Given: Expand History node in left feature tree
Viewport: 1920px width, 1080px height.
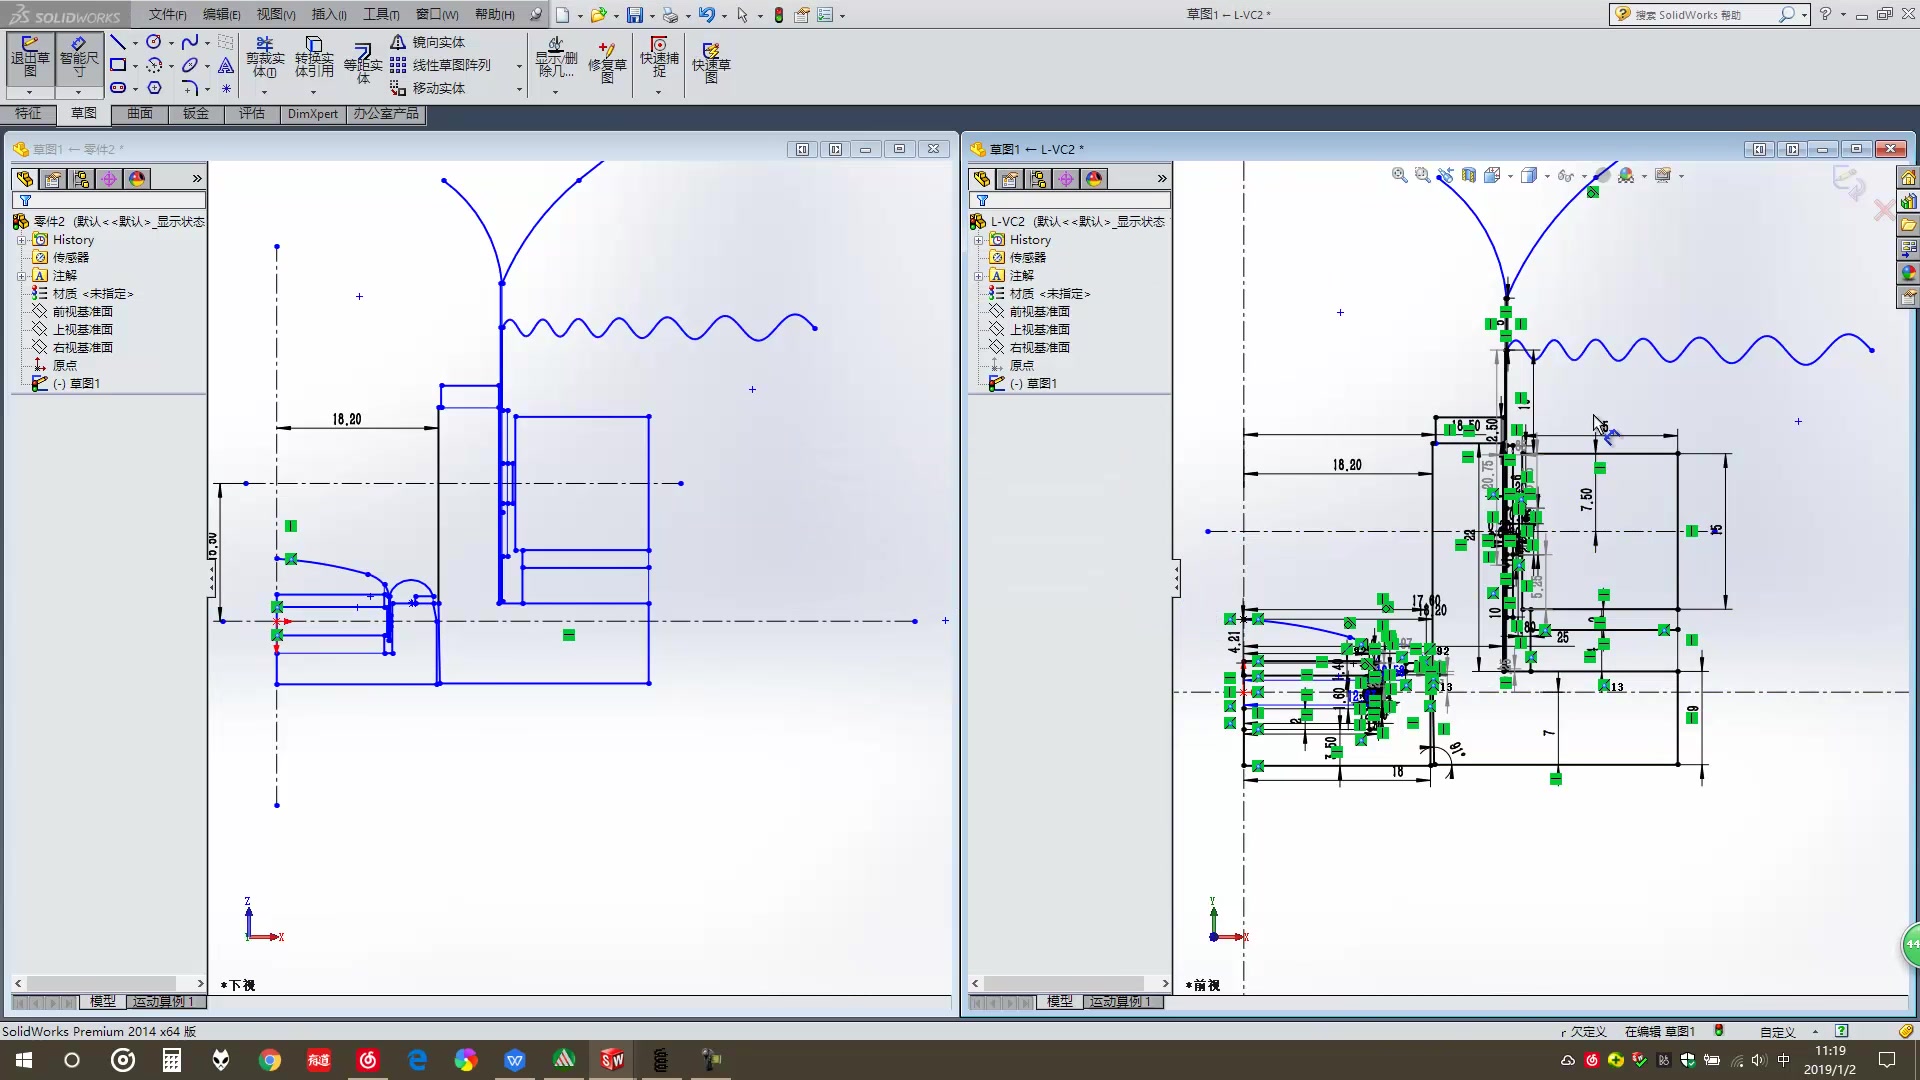Looking at the screenshot, I should pos(21,240).
